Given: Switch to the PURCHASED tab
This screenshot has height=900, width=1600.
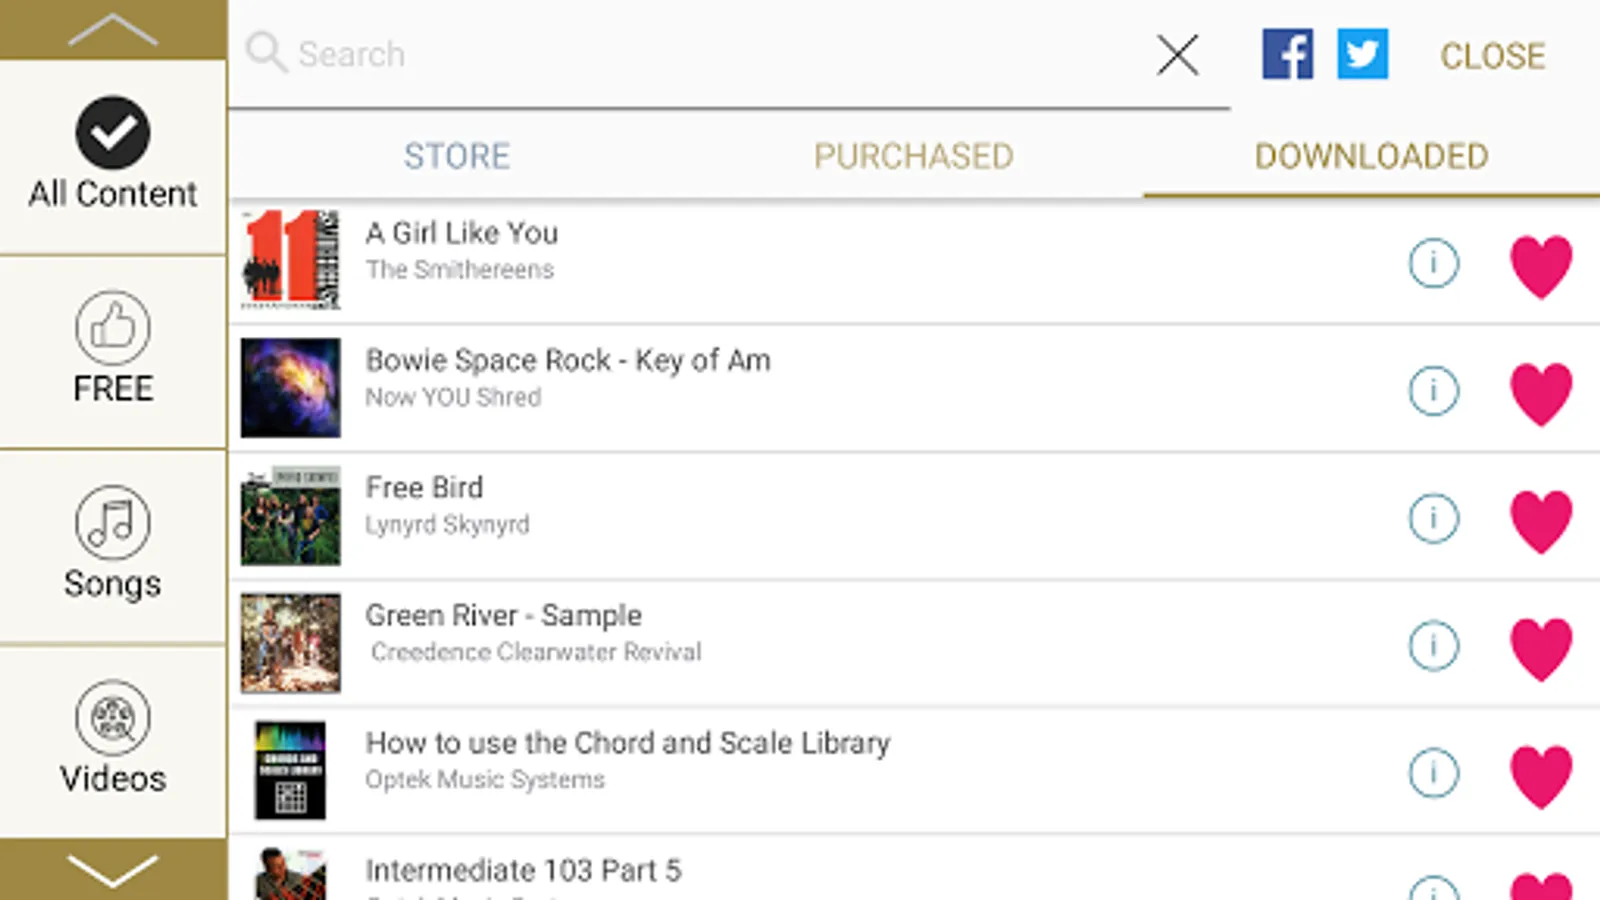Looking at the screenshot, I should pos(913,156).
